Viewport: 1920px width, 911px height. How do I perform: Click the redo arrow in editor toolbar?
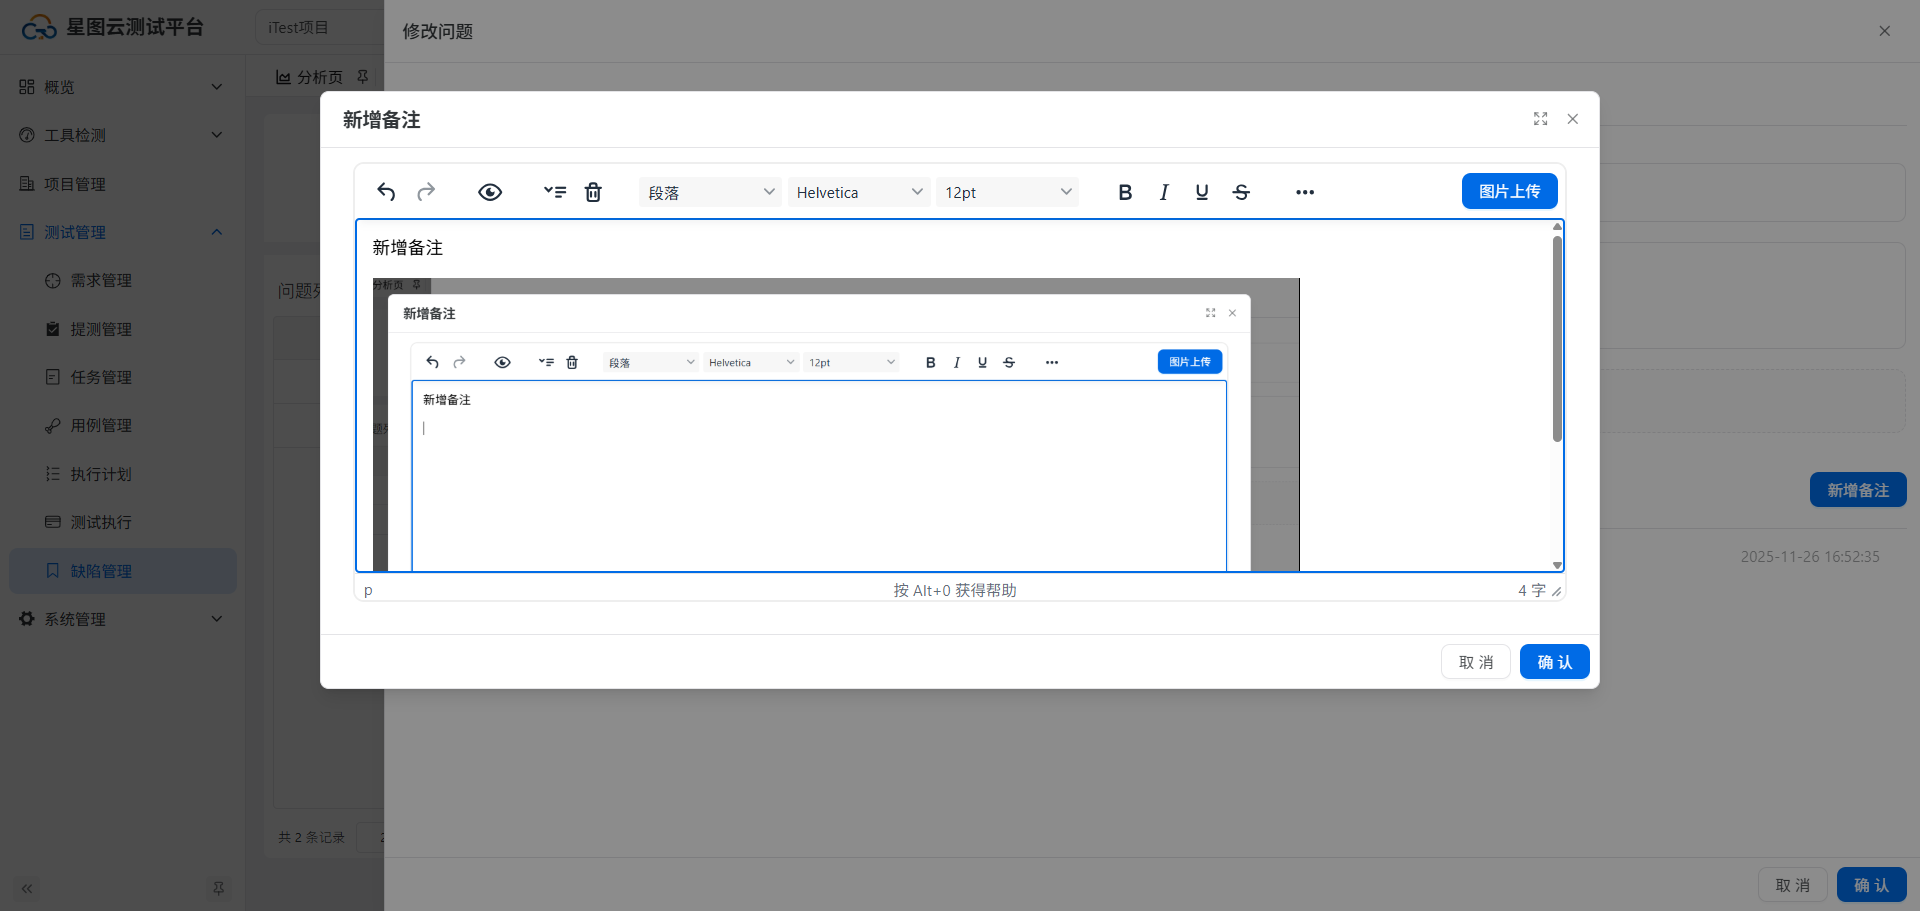(426, 192)
